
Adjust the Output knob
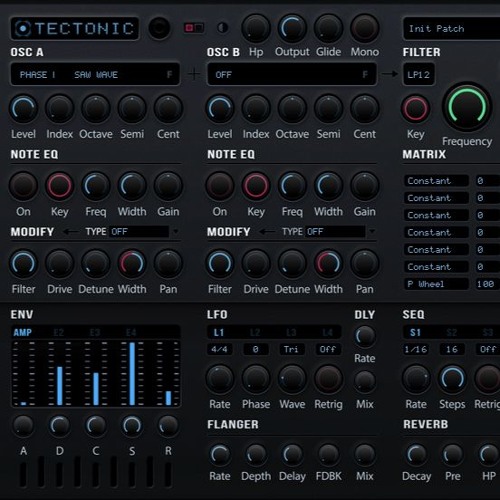tap(292, 28)
